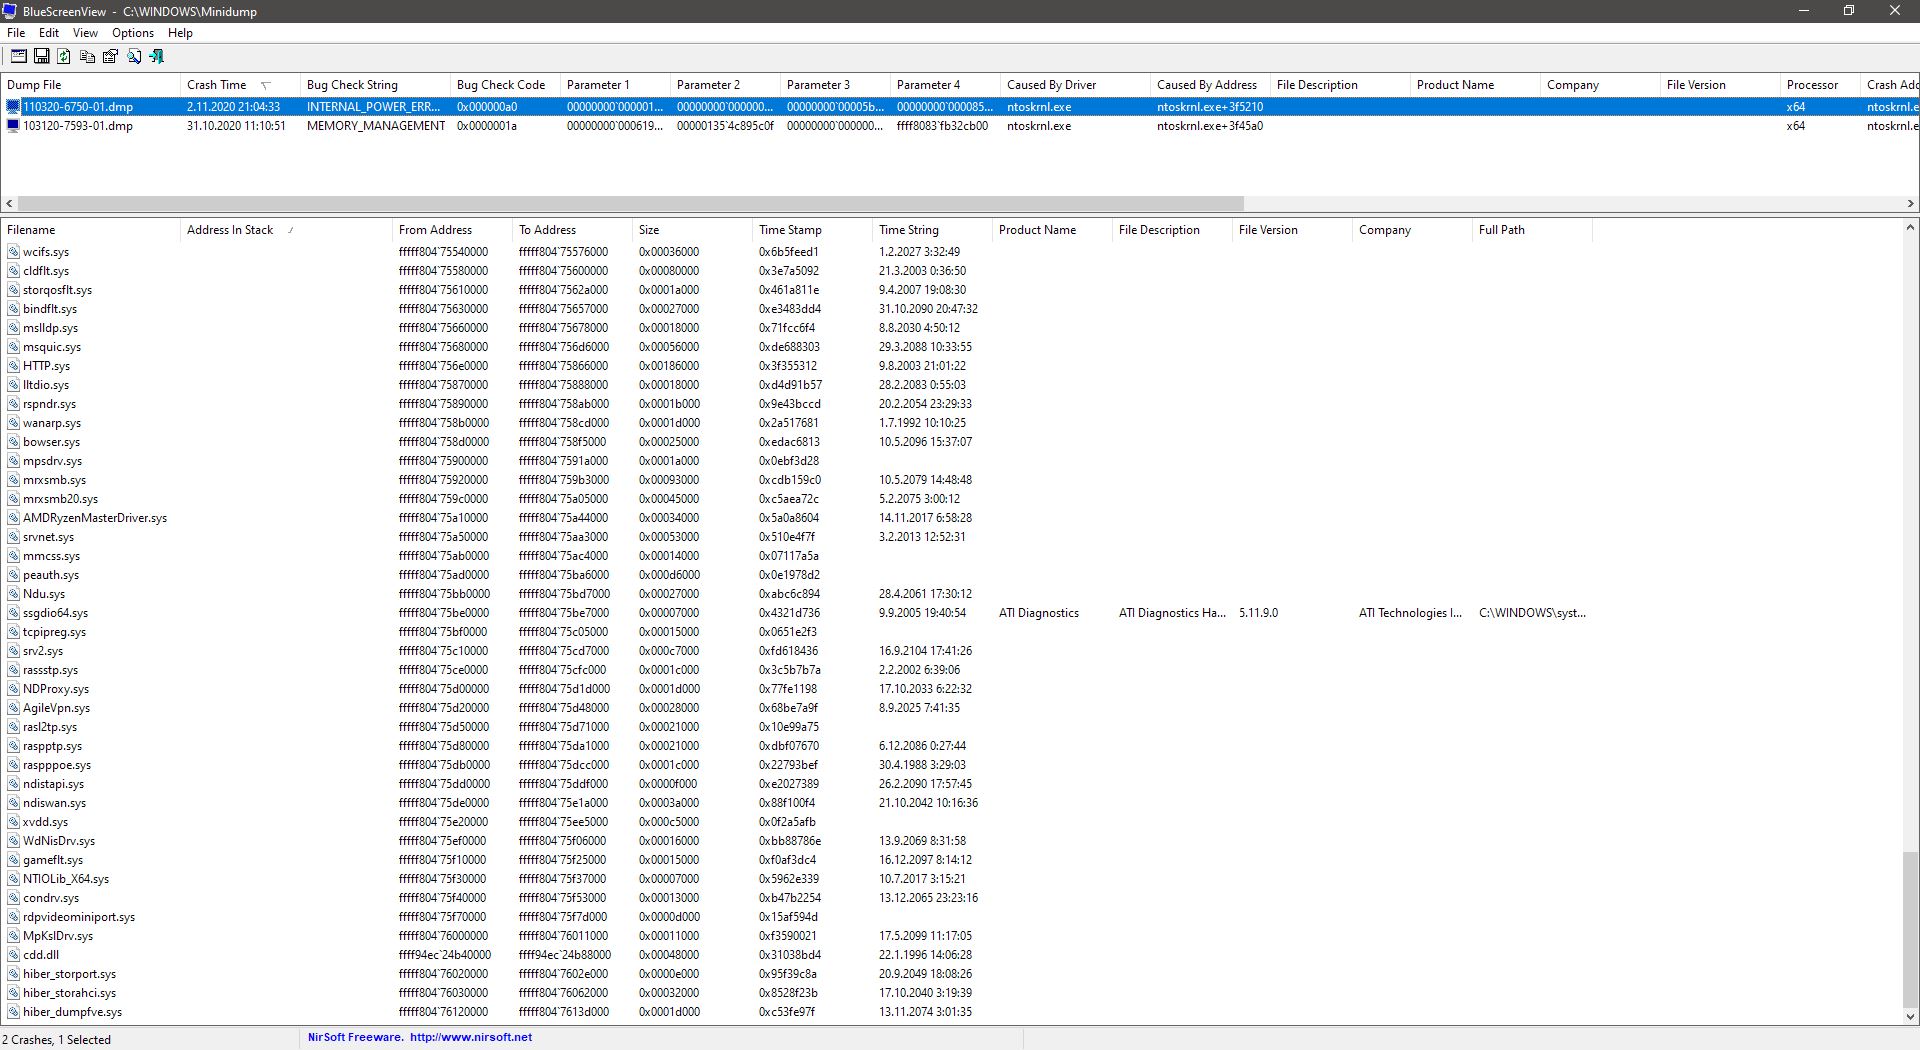This screenshot has width=1920, height=1050.
Task: Open the Options menu
Action: click(x=132, y=33)
